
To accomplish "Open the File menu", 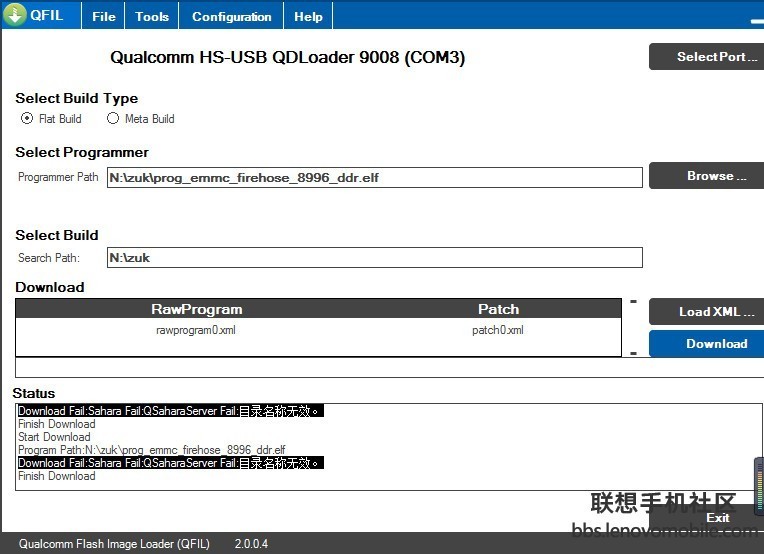I will pyautogui.click(x=103, y=16).
